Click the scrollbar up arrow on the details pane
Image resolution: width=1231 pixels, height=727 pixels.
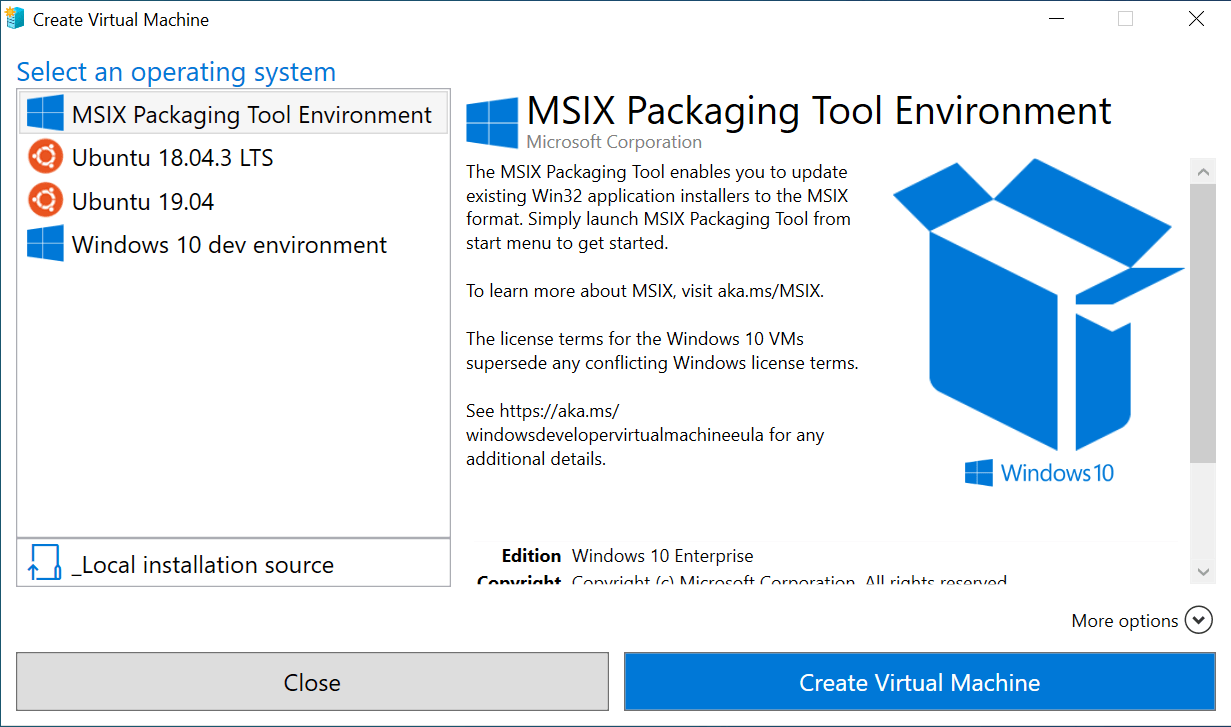pyautogui.click(x=1203, y=170)
